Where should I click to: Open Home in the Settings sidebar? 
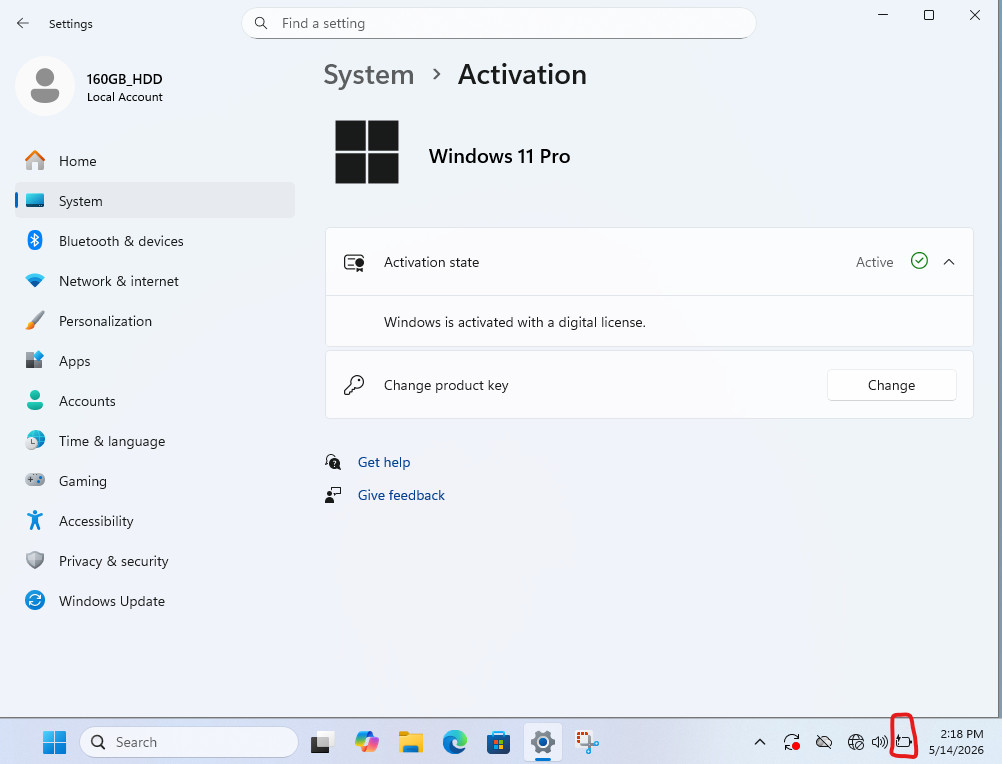tap(155, 161)
